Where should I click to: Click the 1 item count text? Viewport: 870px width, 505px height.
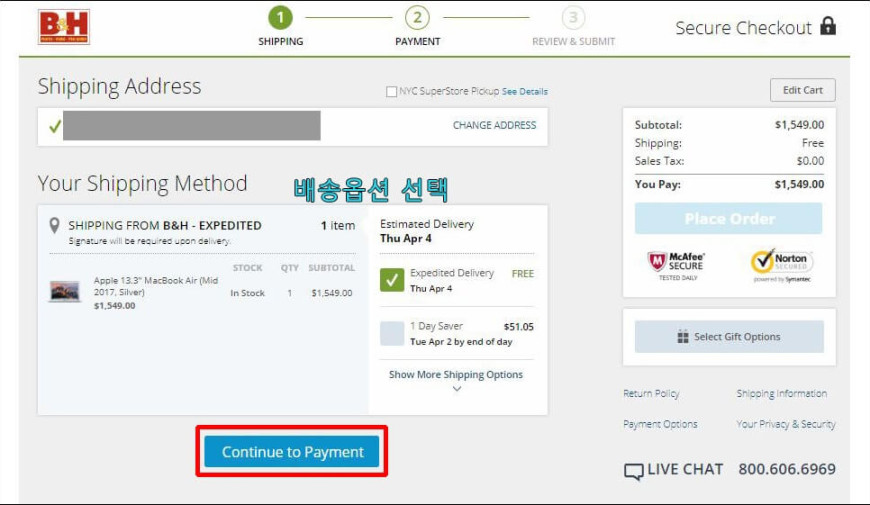(338, 226)
